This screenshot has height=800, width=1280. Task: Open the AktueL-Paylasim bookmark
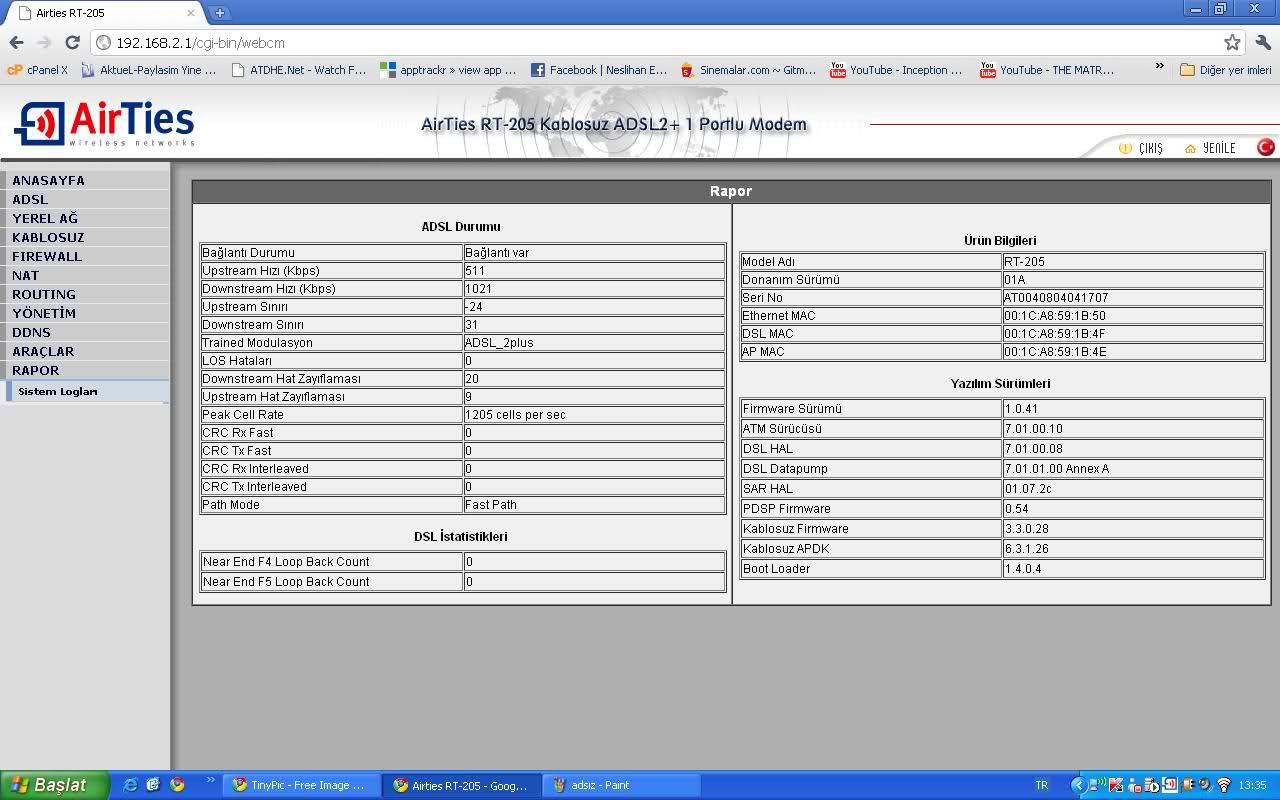pyautogui.click(x=149, y=70)
